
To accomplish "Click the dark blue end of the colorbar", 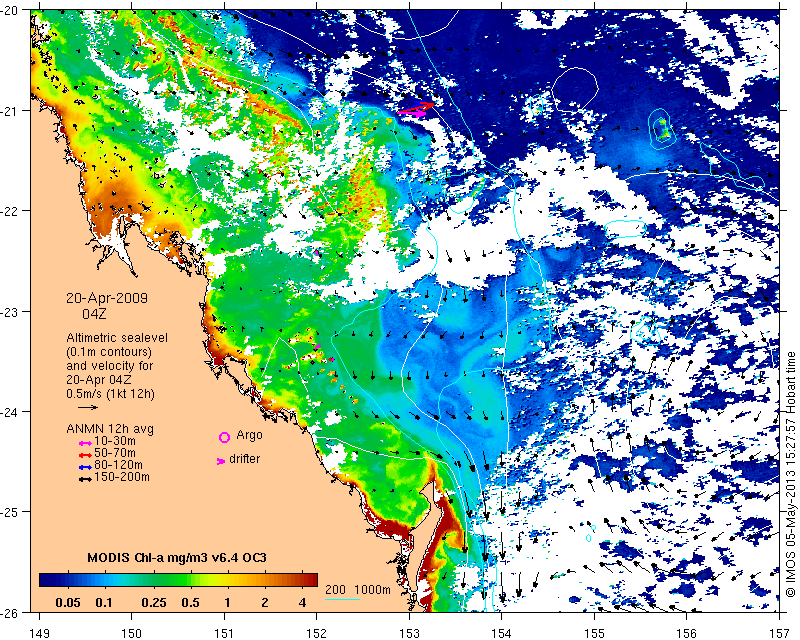I will tap(46, 580).
